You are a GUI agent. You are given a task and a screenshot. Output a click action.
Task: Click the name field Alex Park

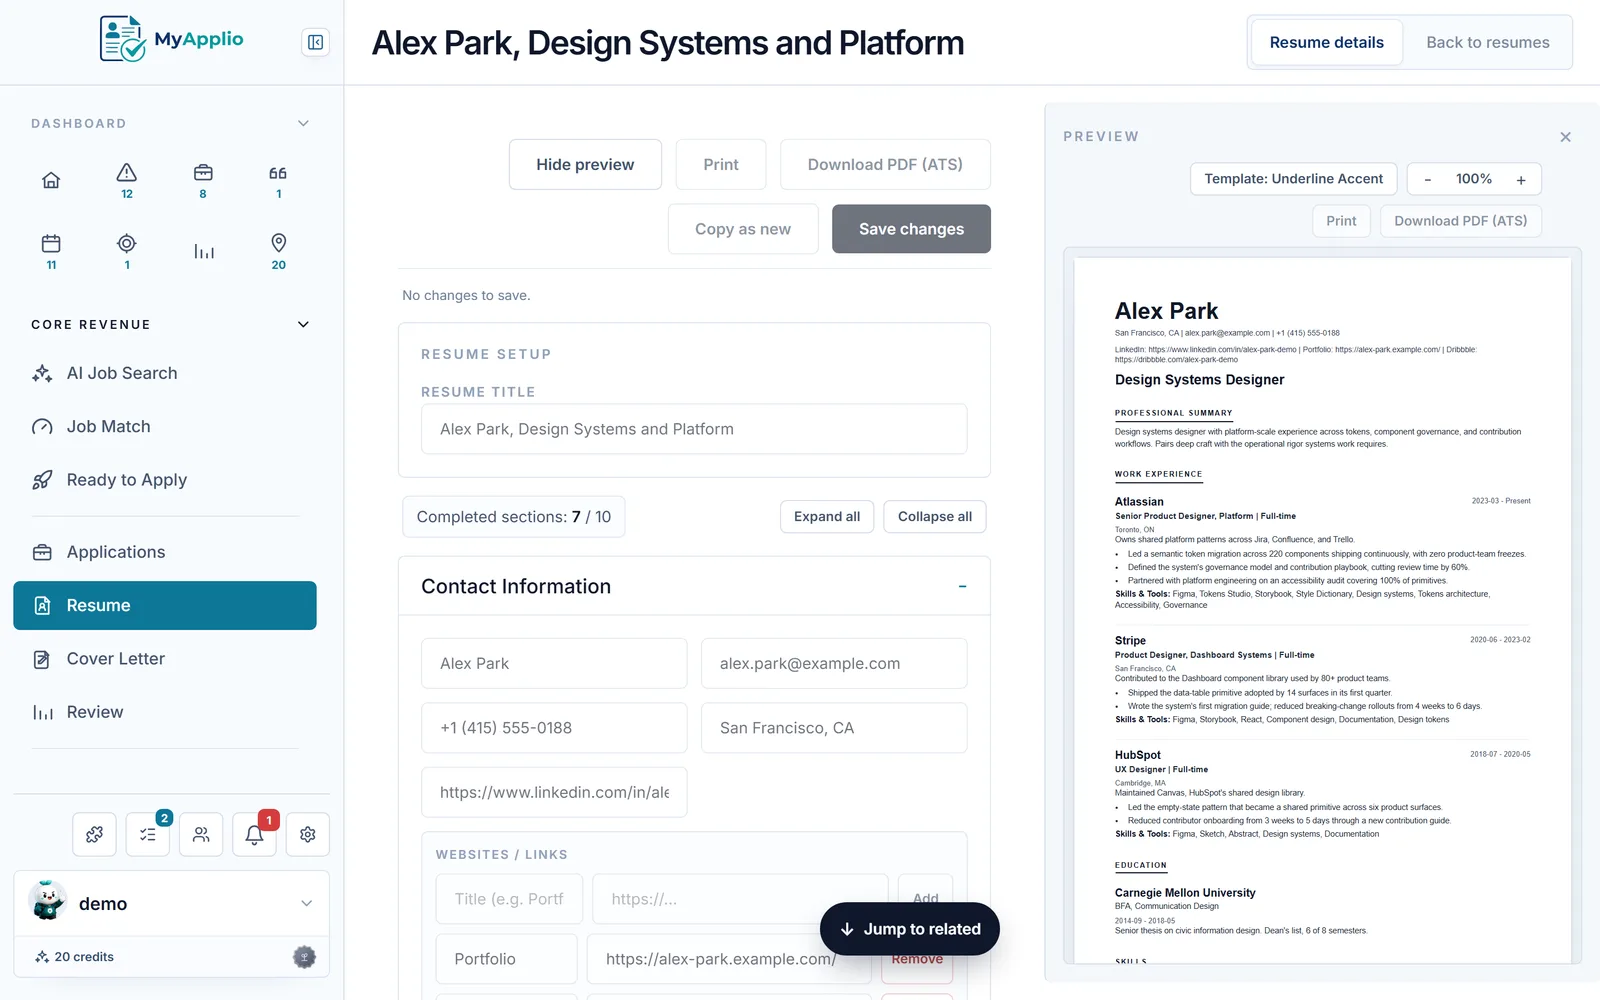[554, 664]
